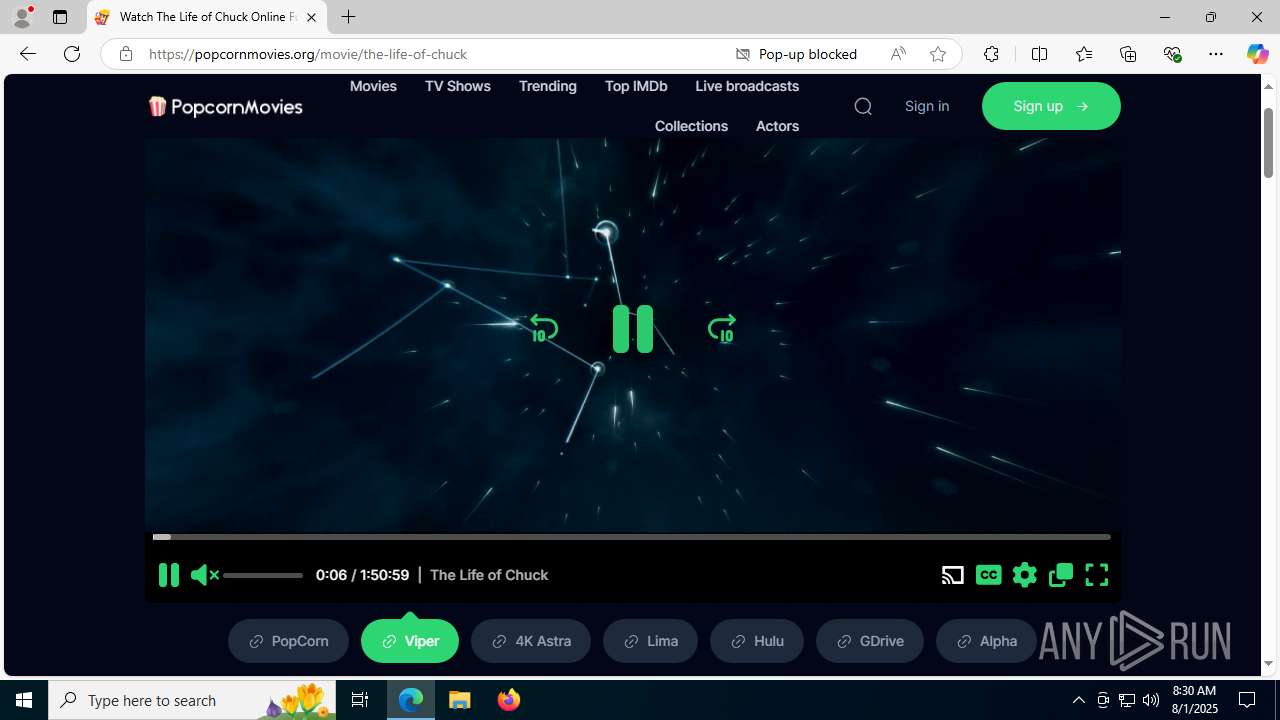Click the address bar URL
This screenshot has width=1280, height=720.
(x=308, y=54)
